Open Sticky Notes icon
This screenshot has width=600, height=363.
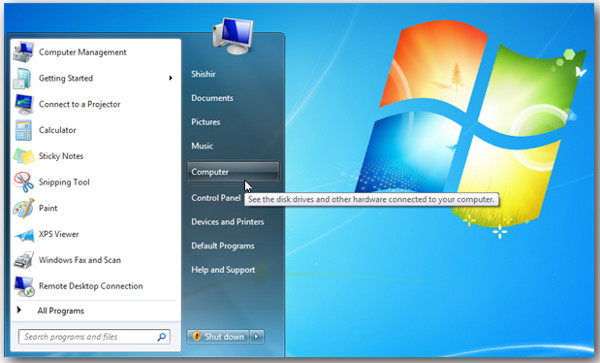23,156
